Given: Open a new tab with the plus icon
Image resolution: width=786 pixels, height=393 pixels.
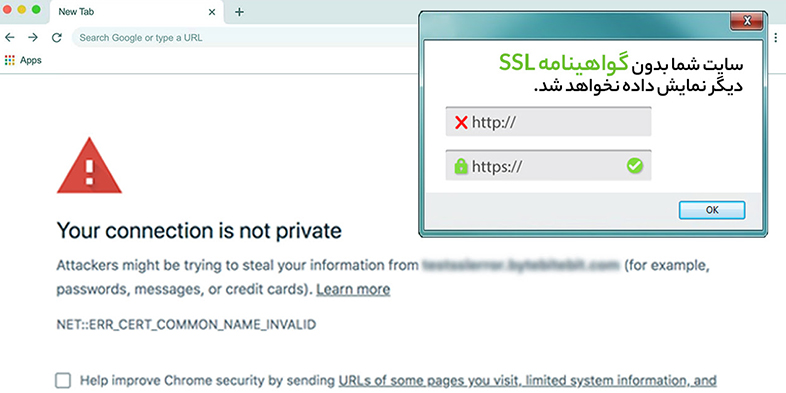Looking at the screenshot, I should point(239,12).
